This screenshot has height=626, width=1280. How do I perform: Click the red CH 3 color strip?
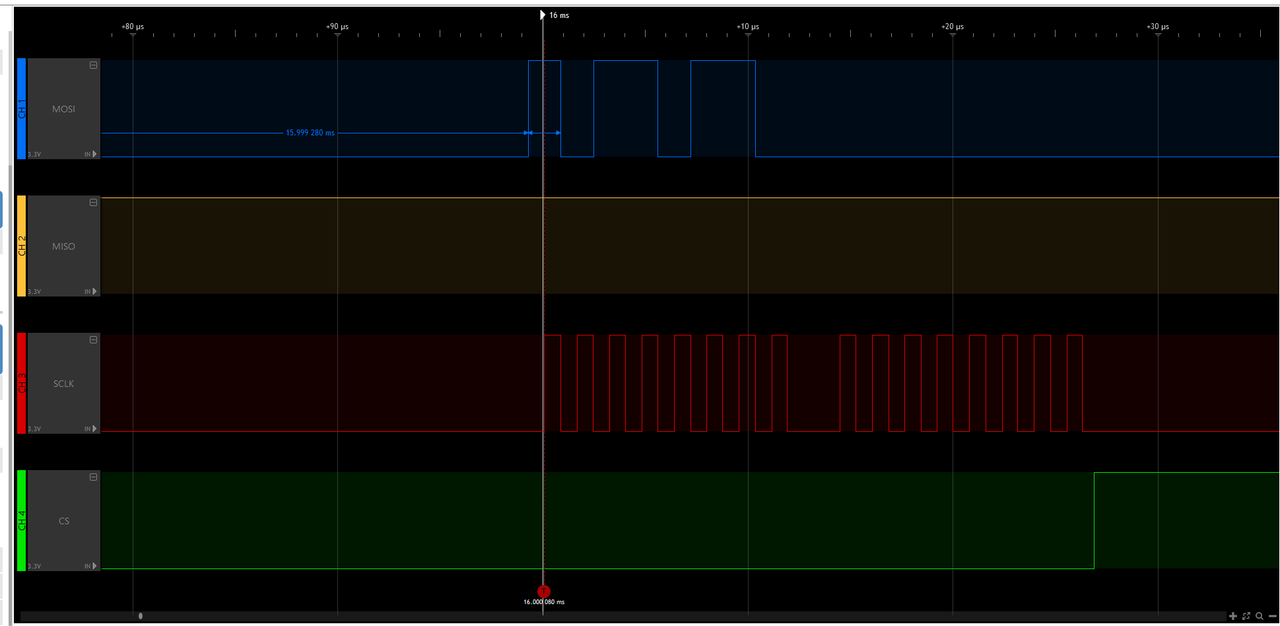21,383
